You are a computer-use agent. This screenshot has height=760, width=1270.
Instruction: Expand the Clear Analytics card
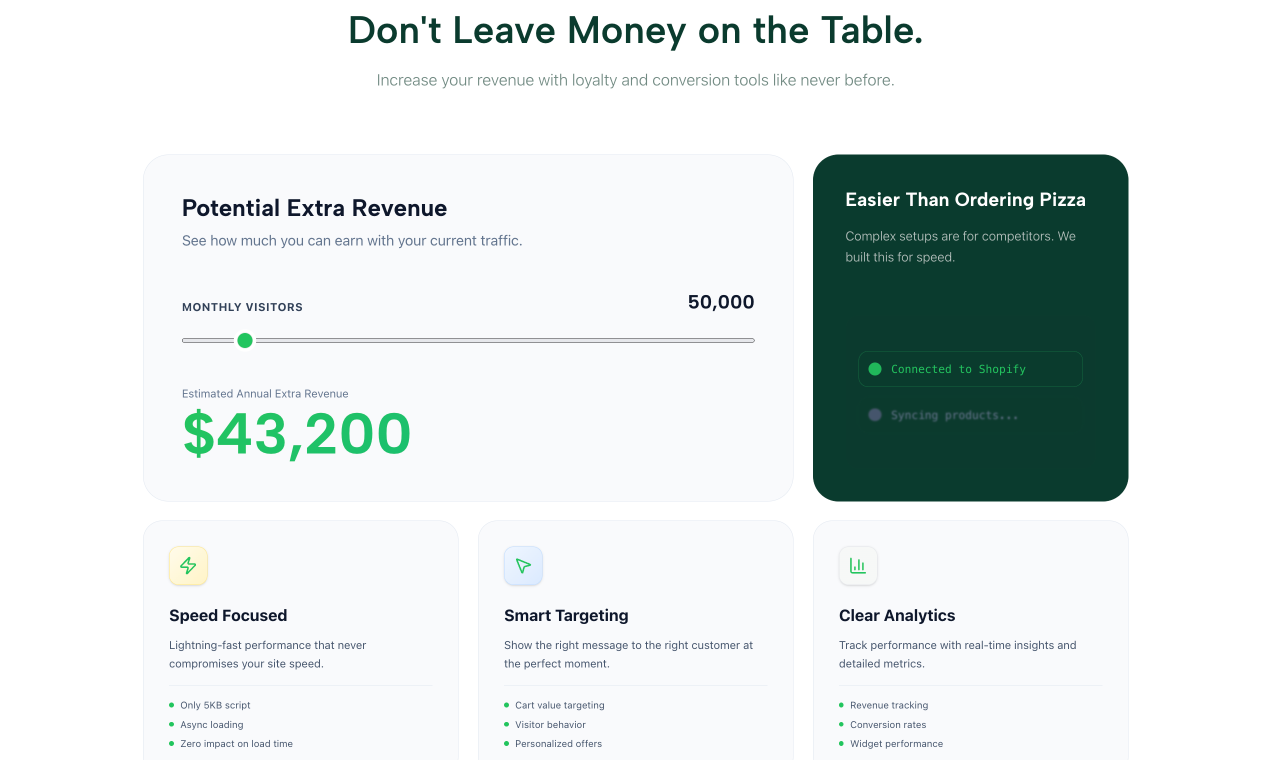(970, 640)
